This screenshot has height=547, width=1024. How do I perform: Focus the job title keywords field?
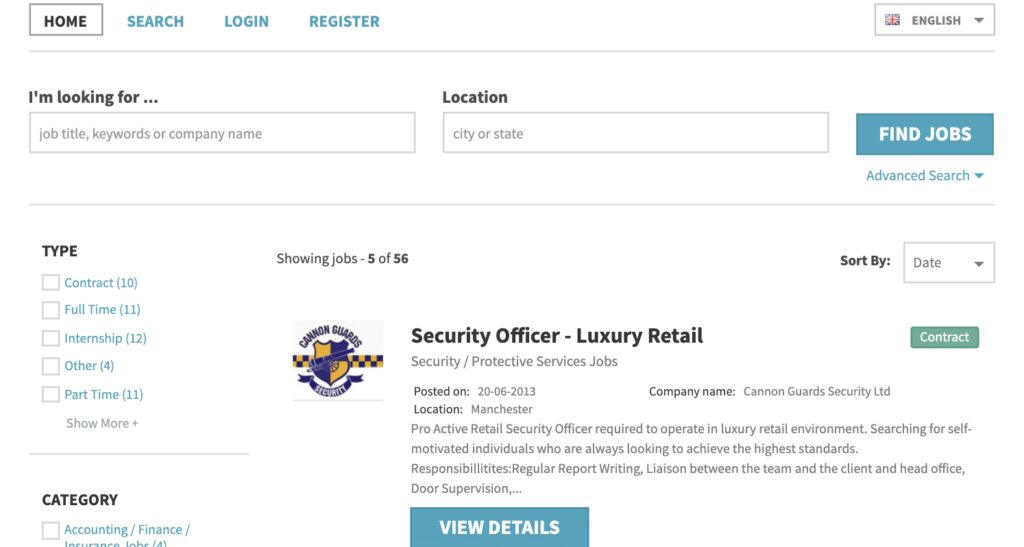point(221,133)
